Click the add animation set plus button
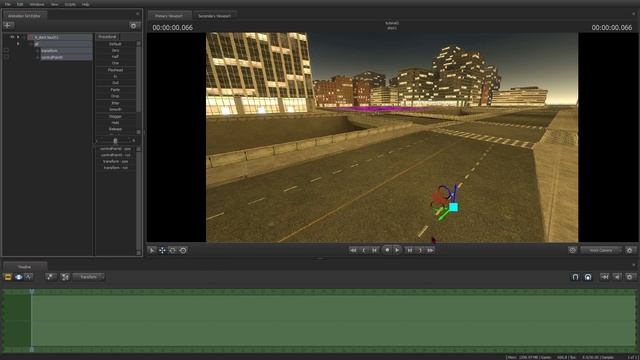This screenshot has height=360, width=640. click(8, 25)
